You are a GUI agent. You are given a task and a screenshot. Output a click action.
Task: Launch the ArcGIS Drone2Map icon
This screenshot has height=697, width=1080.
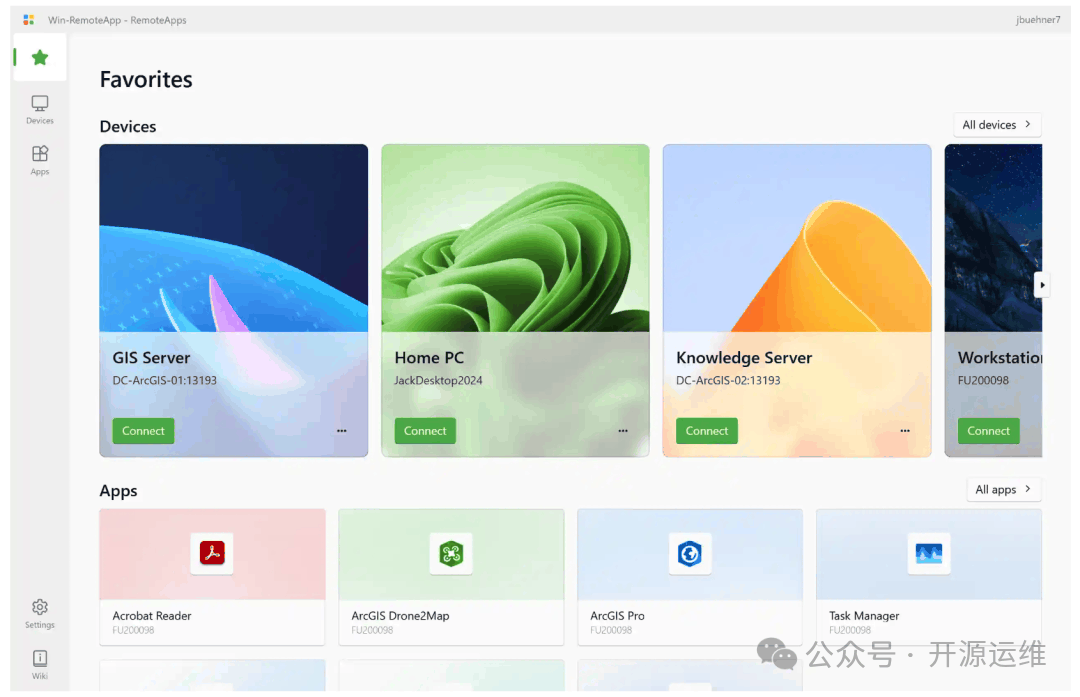click(451, 553)
